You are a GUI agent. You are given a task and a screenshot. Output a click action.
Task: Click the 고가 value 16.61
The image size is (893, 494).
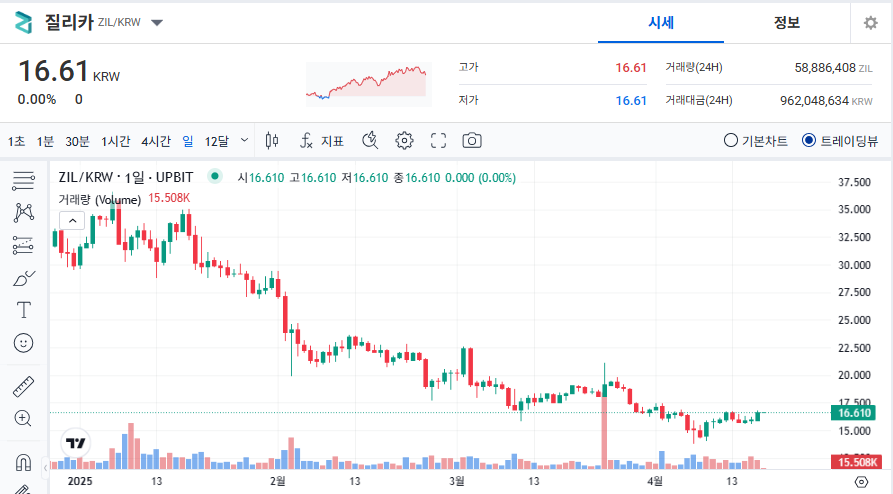coord(631,68)
